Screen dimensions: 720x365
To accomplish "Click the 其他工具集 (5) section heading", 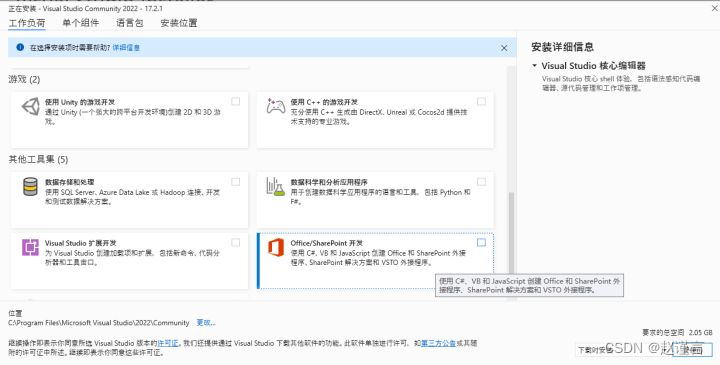I will [38, 159].
